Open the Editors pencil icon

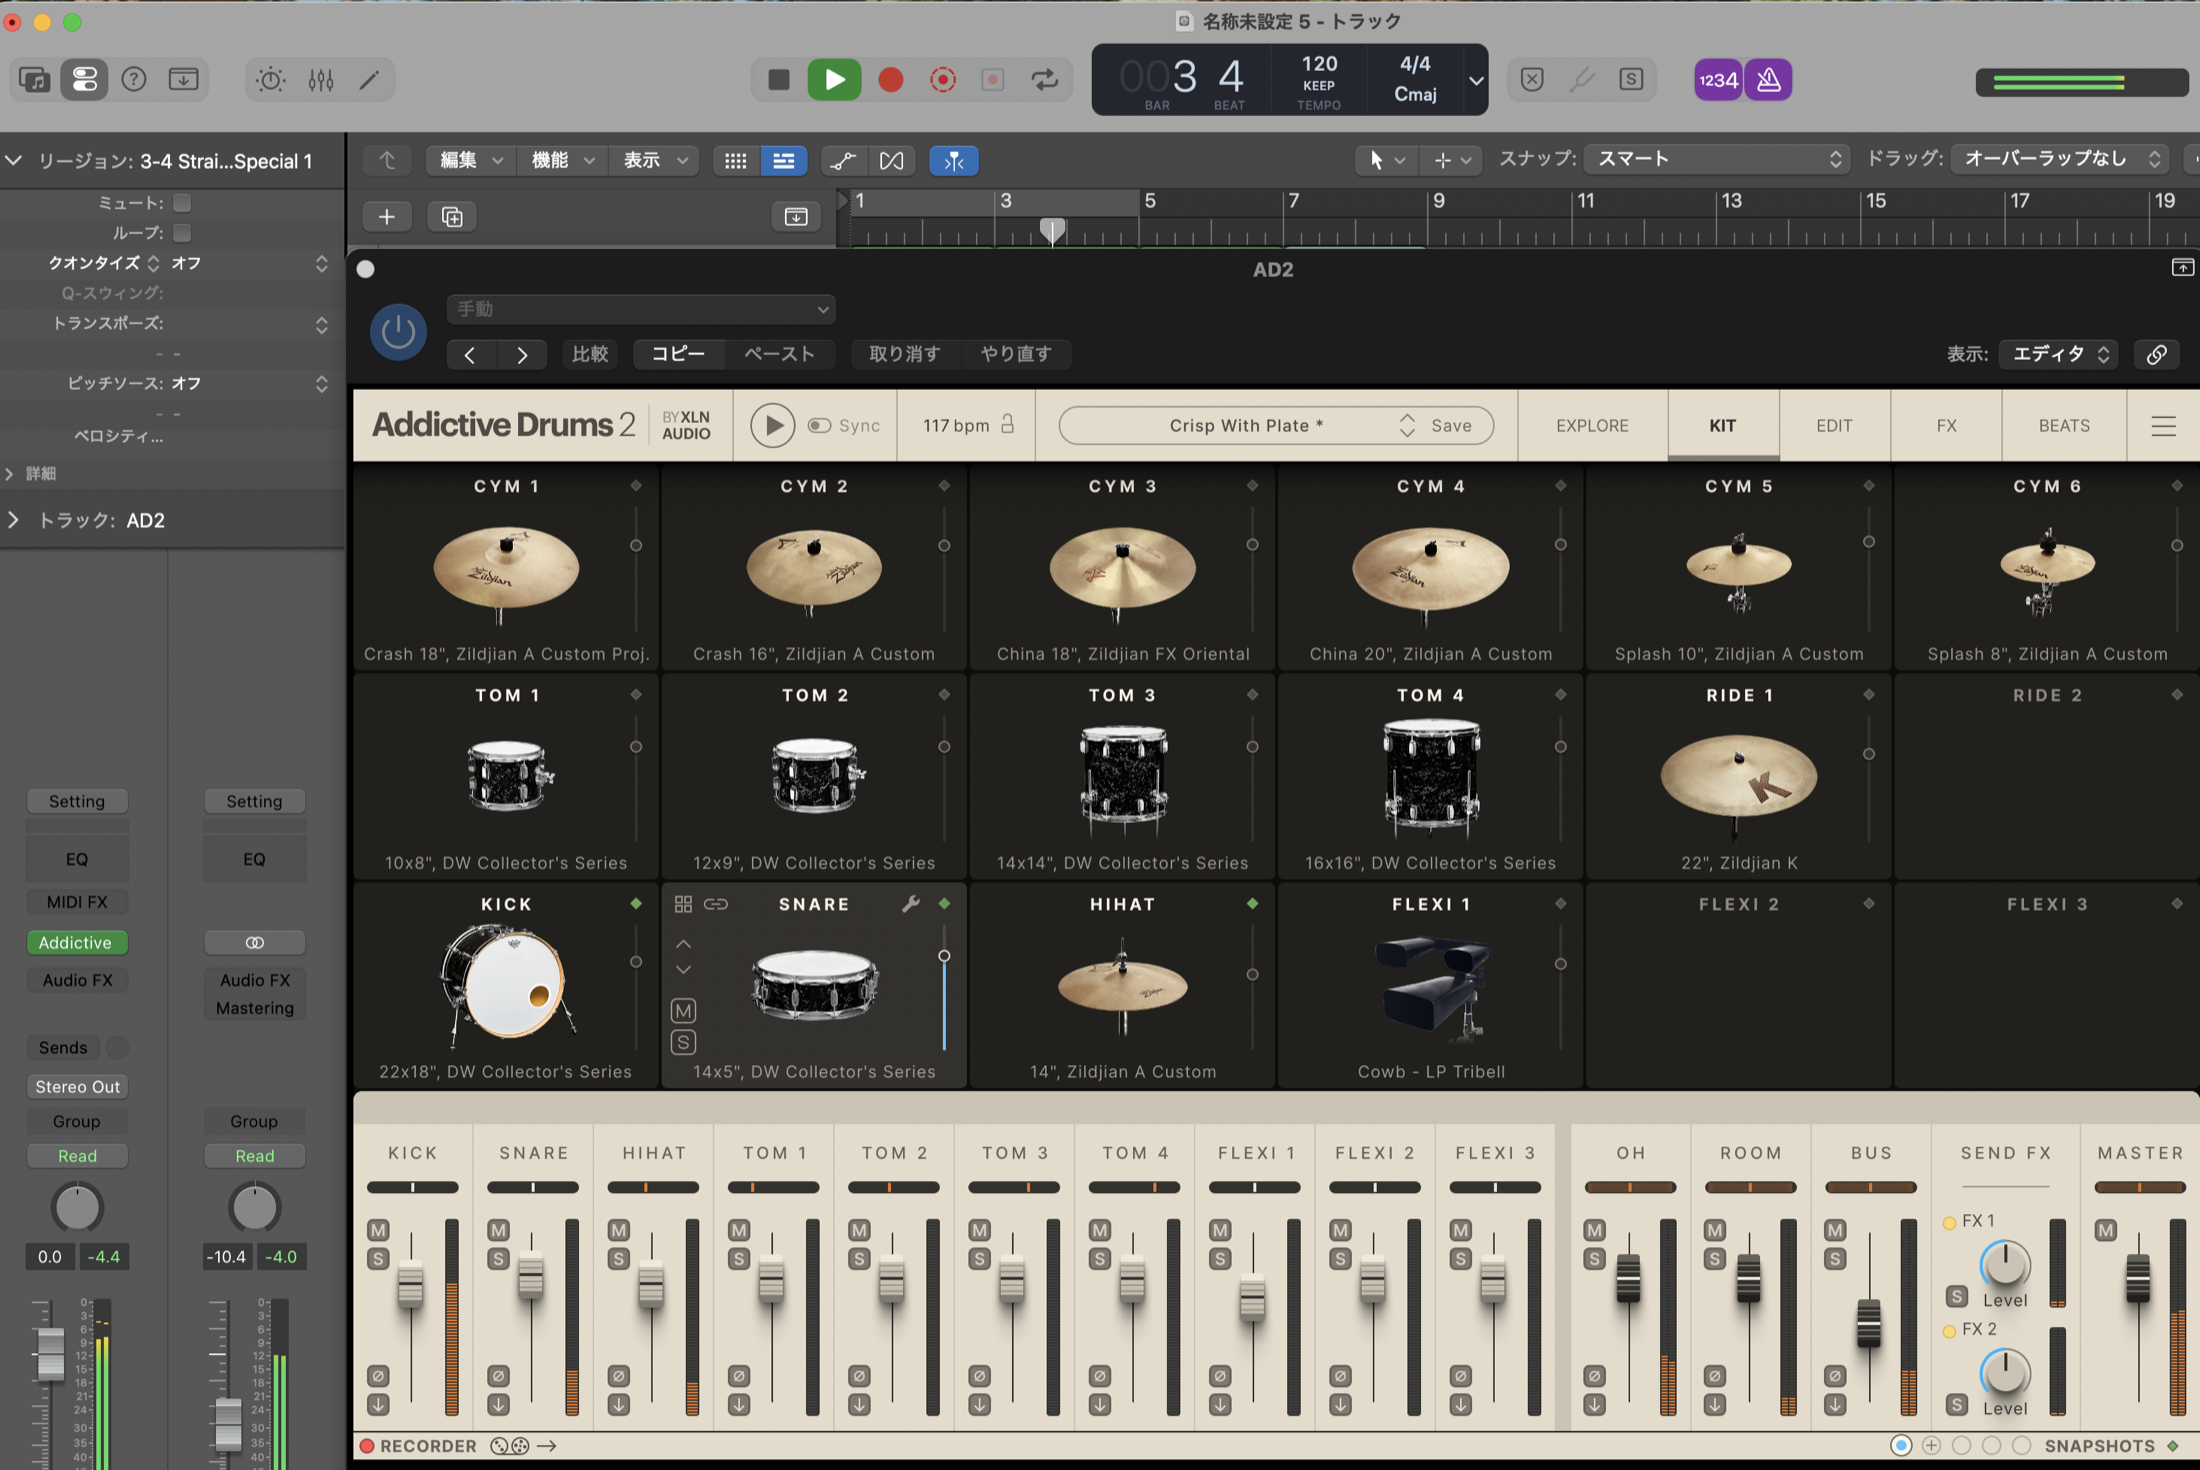point(370,79)
